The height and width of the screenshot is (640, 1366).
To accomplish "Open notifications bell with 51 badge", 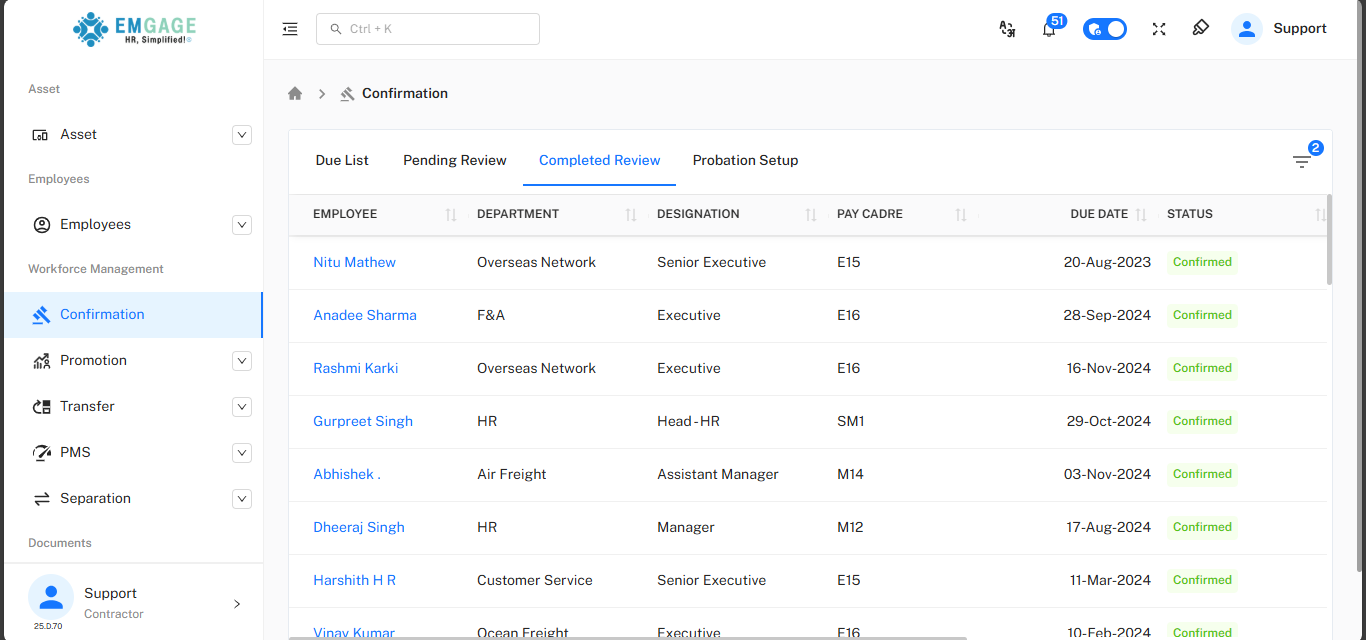I will 1049,29.
